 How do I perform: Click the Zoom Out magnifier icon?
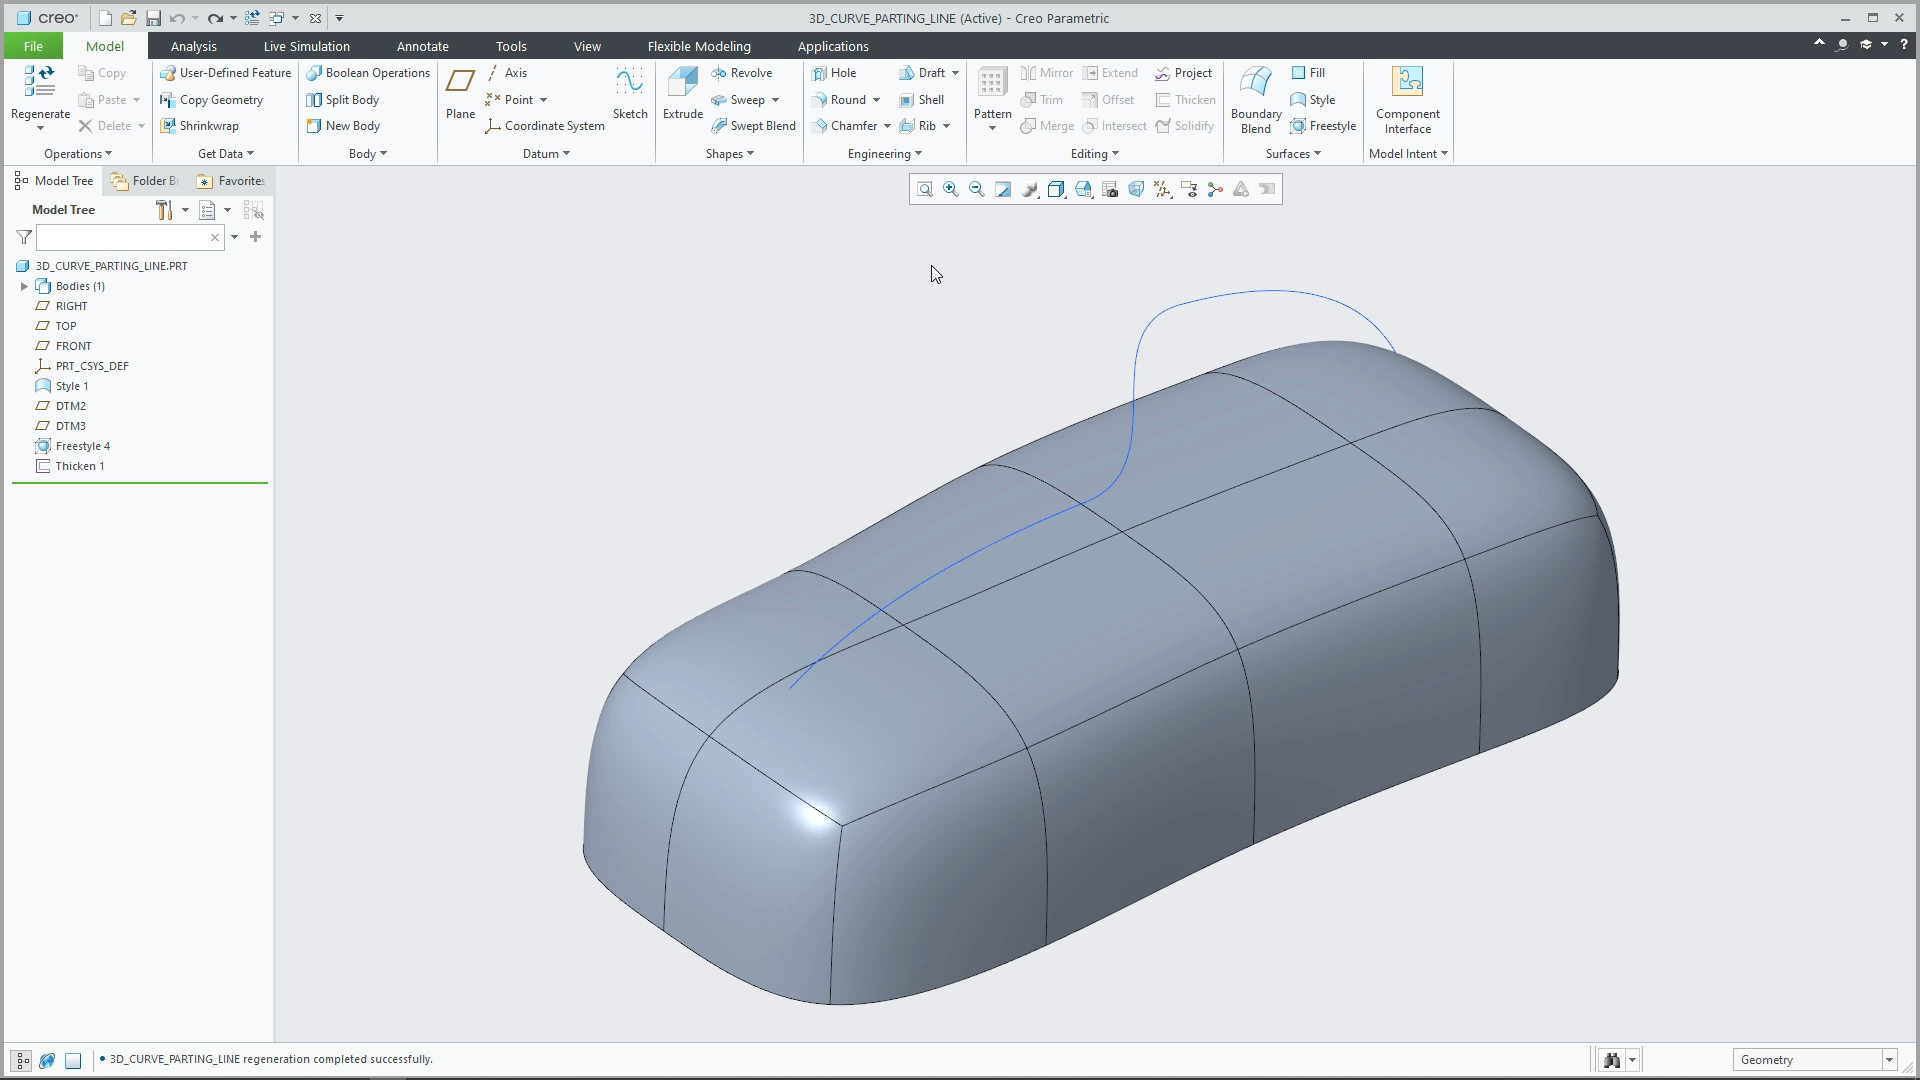[977, 189]
